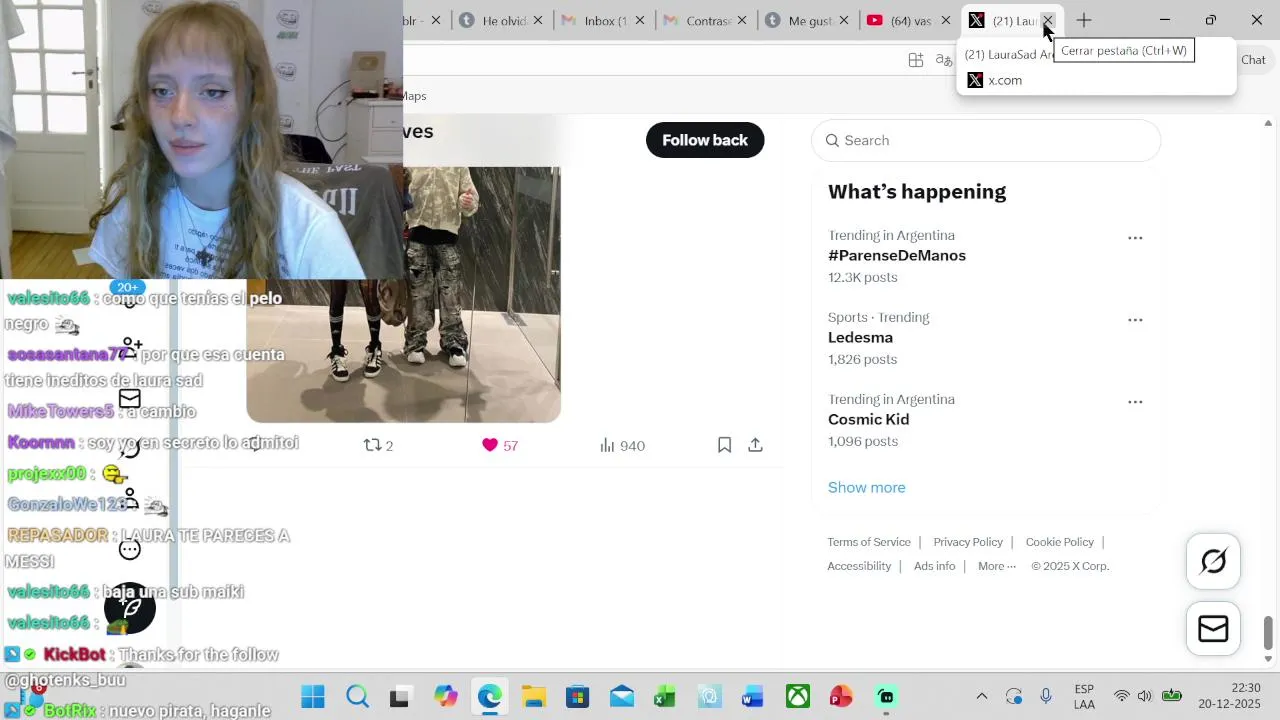Expand the system tray hidden icons chevron
The width and height of the screenshot is (1280, 720).
point(981,697)
